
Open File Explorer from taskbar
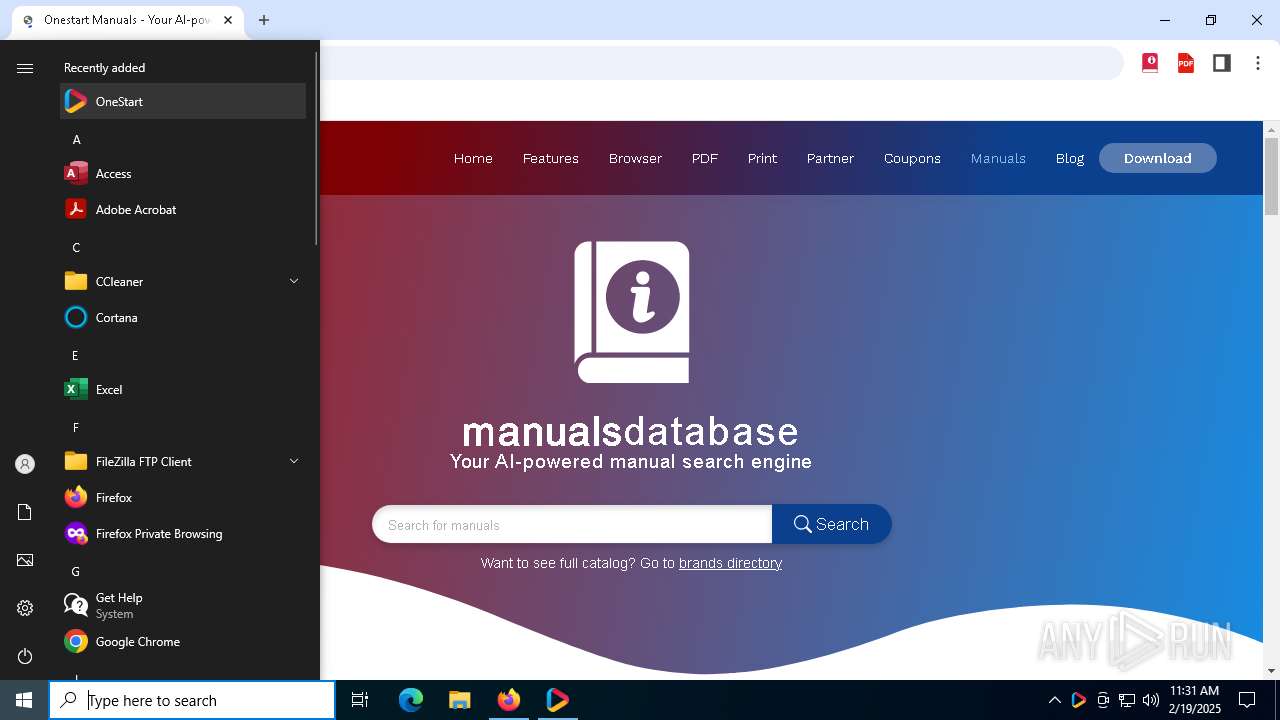pos(459,700)
